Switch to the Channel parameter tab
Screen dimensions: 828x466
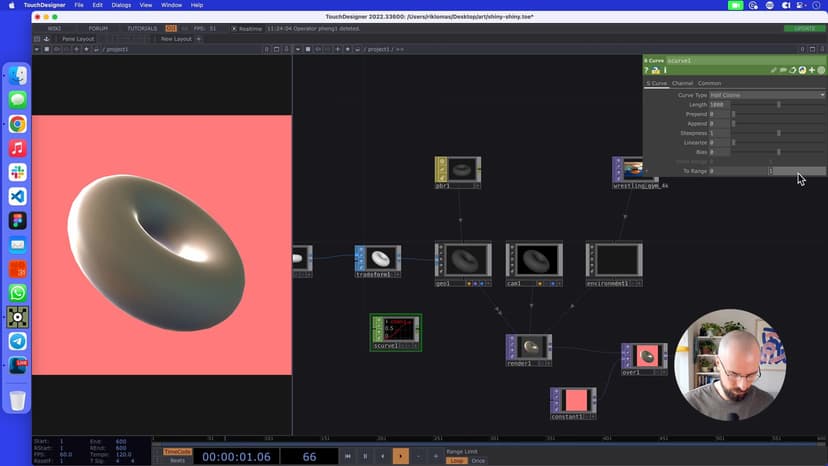(682, 83)
